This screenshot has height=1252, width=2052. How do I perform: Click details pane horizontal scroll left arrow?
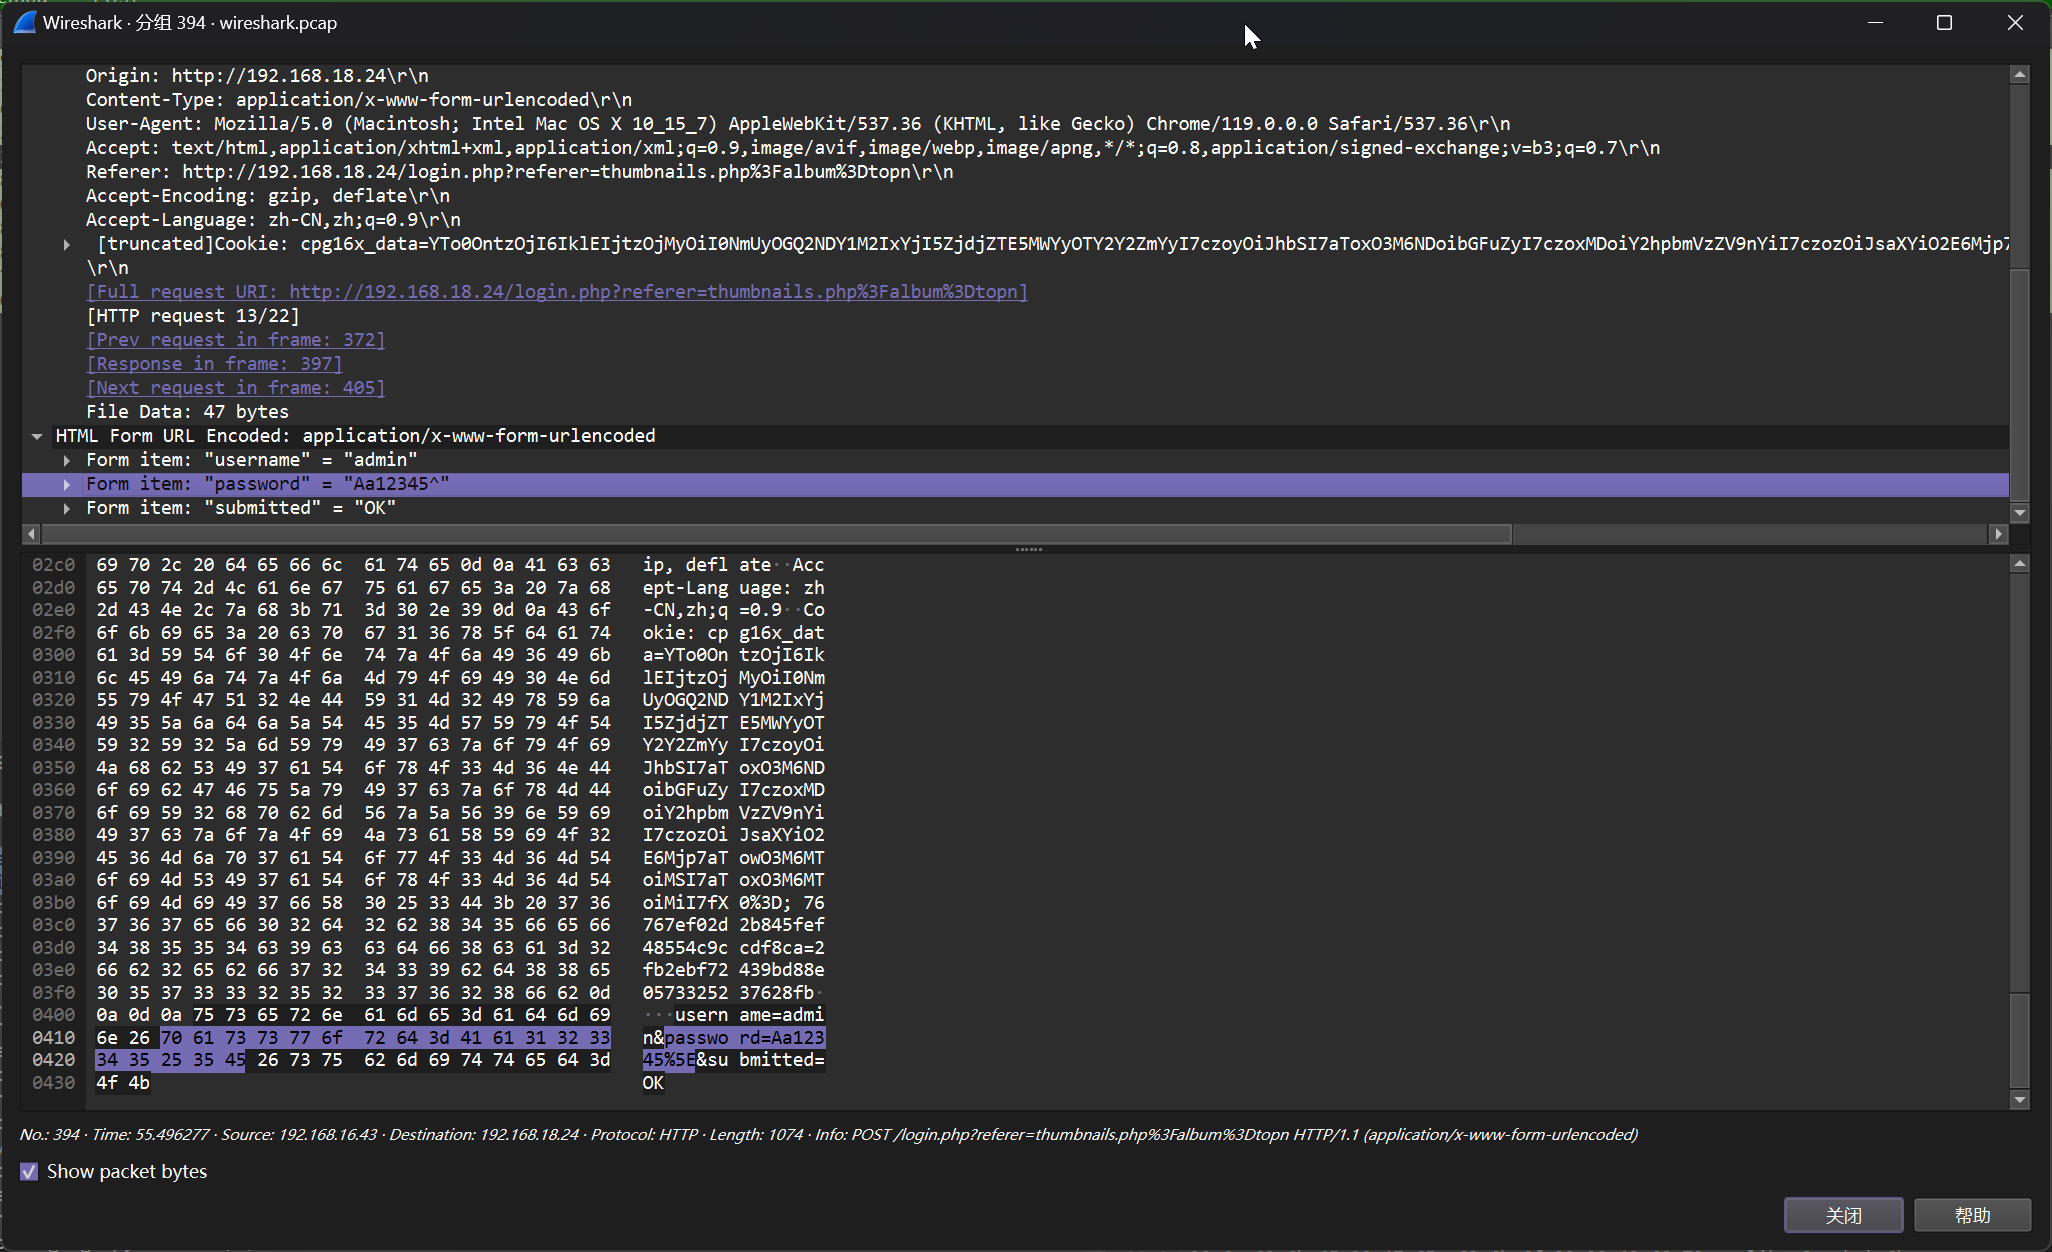coord(31,534)
